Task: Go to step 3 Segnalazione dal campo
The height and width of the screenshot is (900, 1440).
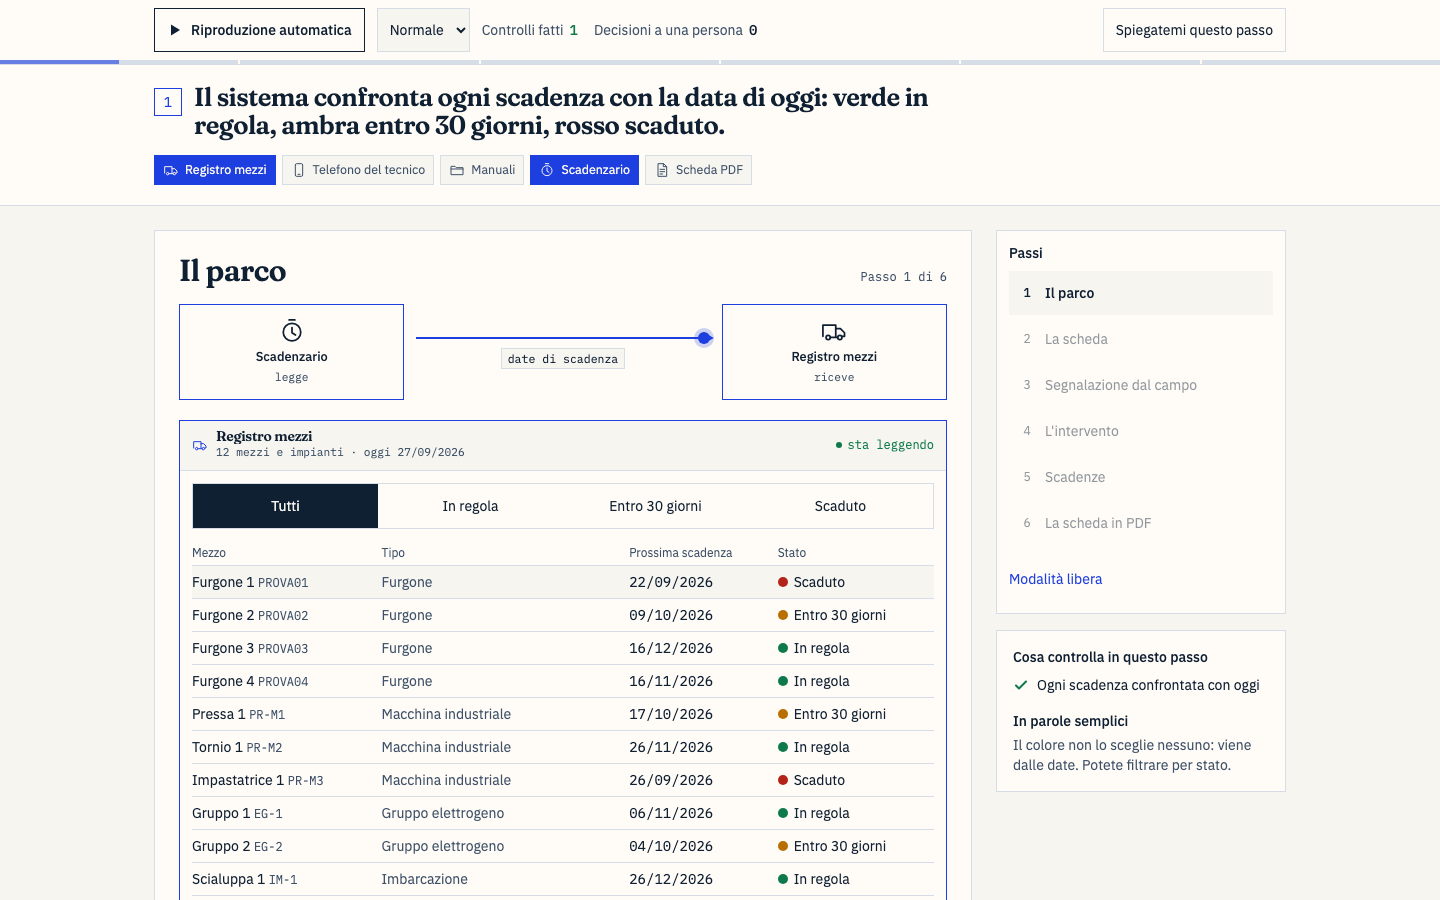Action: coord(1141,385)
